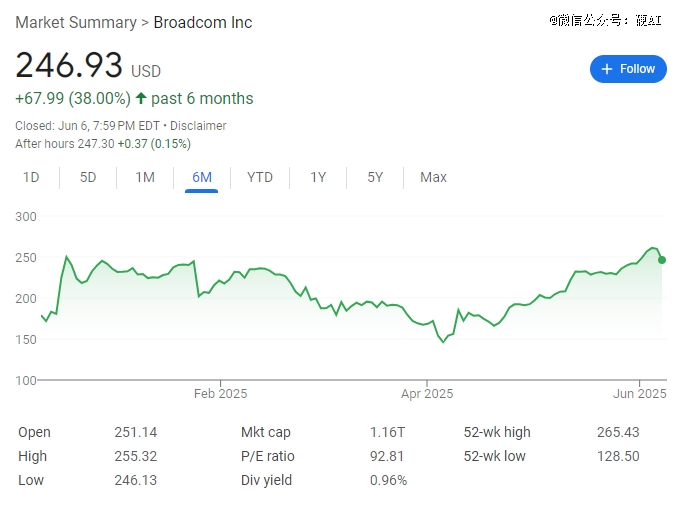Click the 52-wk high value 265.43
692x508 pixels.
[618, 432]
